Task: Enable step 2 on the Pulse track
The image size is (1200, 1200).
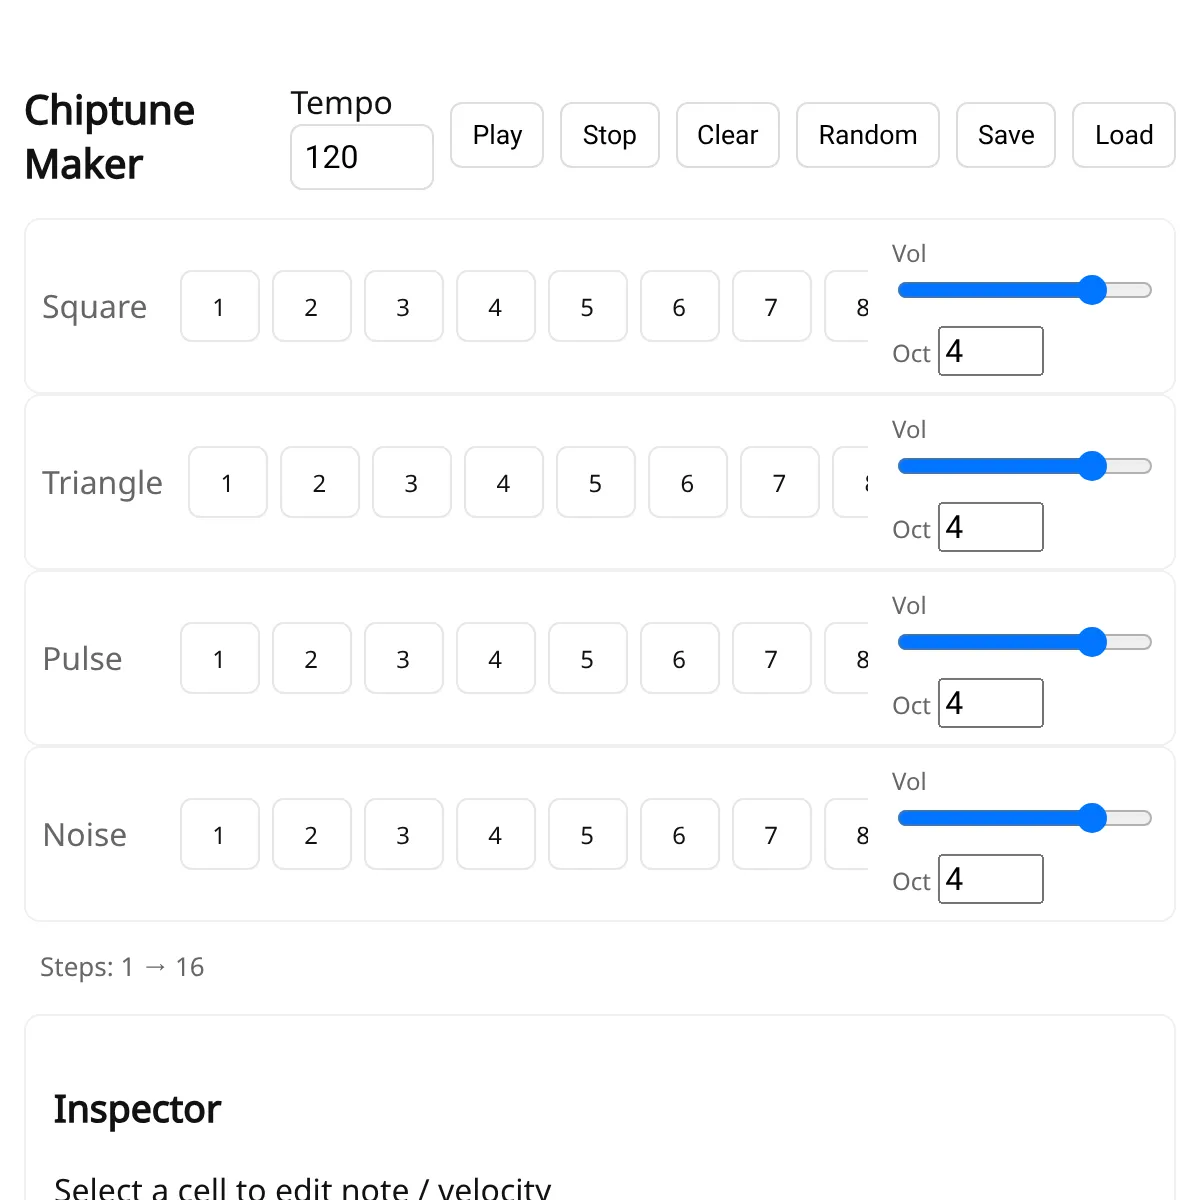Action: [311, 659]
